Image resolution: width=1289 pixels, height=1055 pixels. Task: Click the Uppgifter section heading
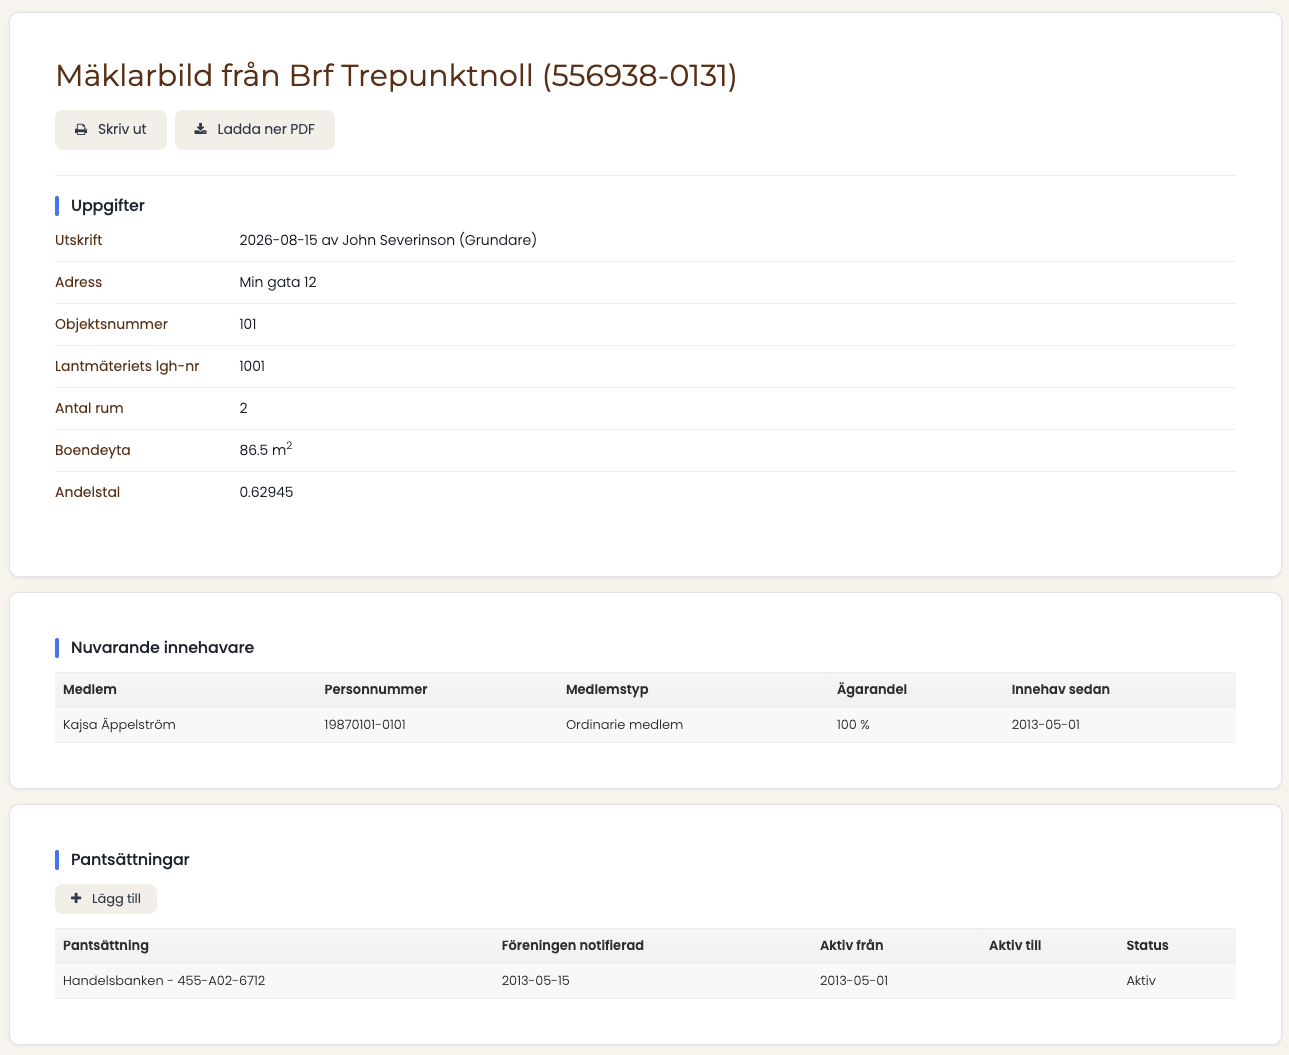108,206
